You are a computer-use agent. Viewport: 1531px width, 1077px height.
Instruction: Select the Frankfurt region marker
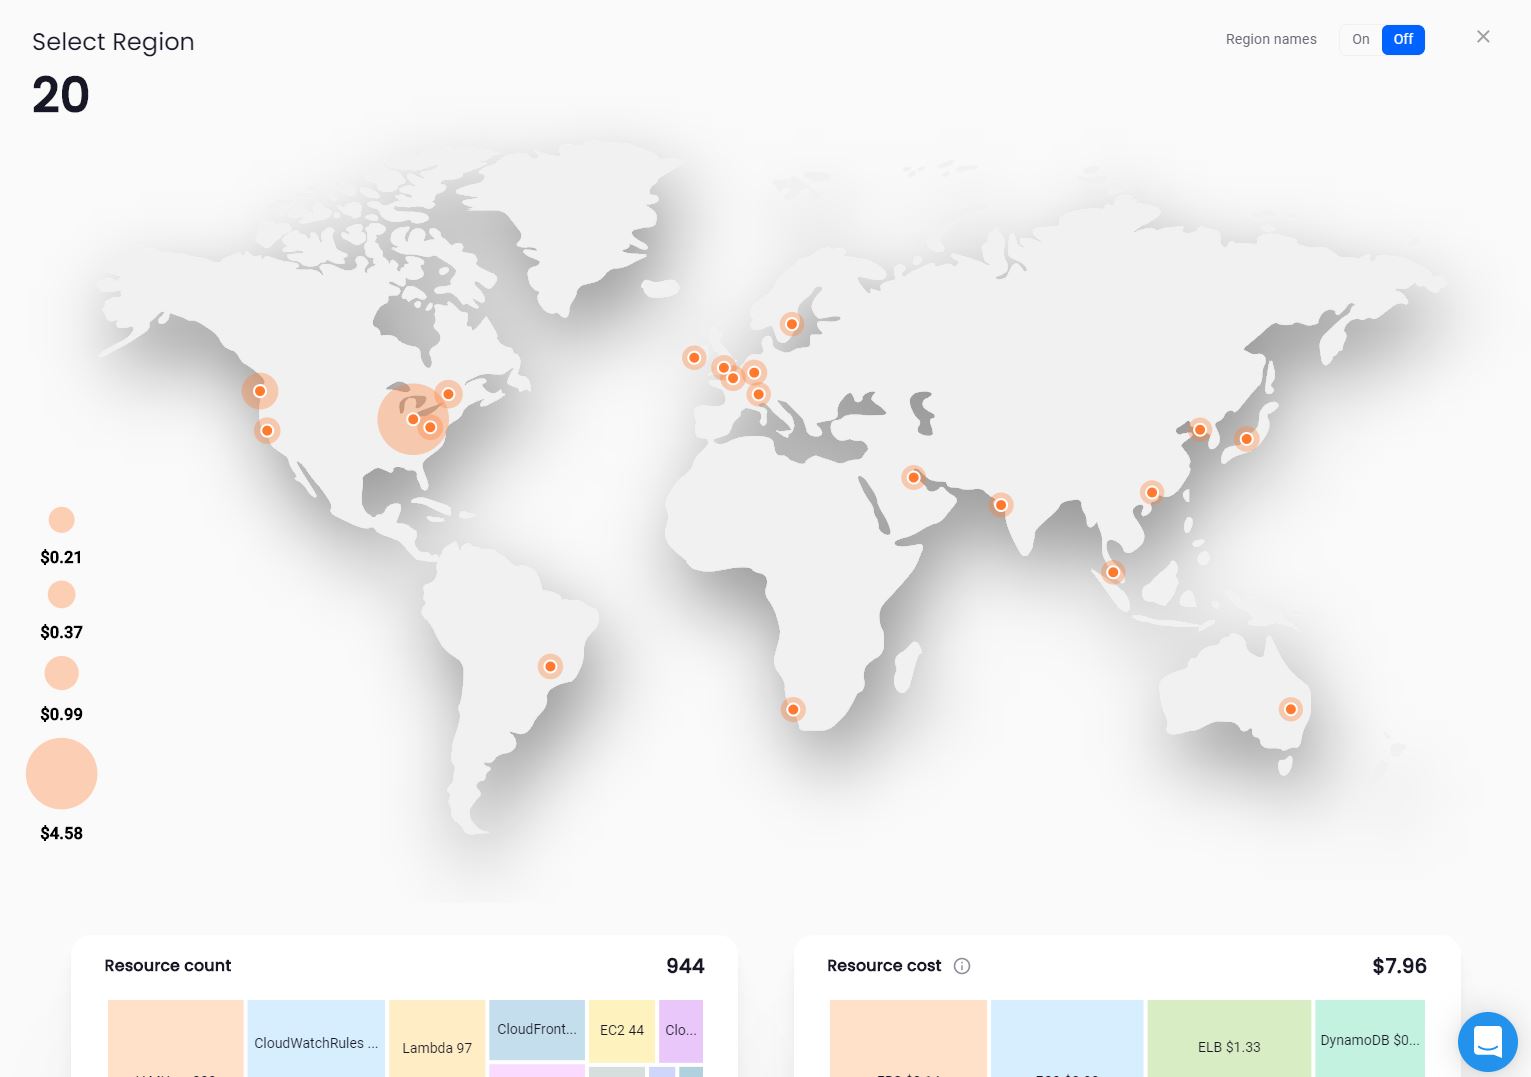pyautogui.click(x=754, y=372)
